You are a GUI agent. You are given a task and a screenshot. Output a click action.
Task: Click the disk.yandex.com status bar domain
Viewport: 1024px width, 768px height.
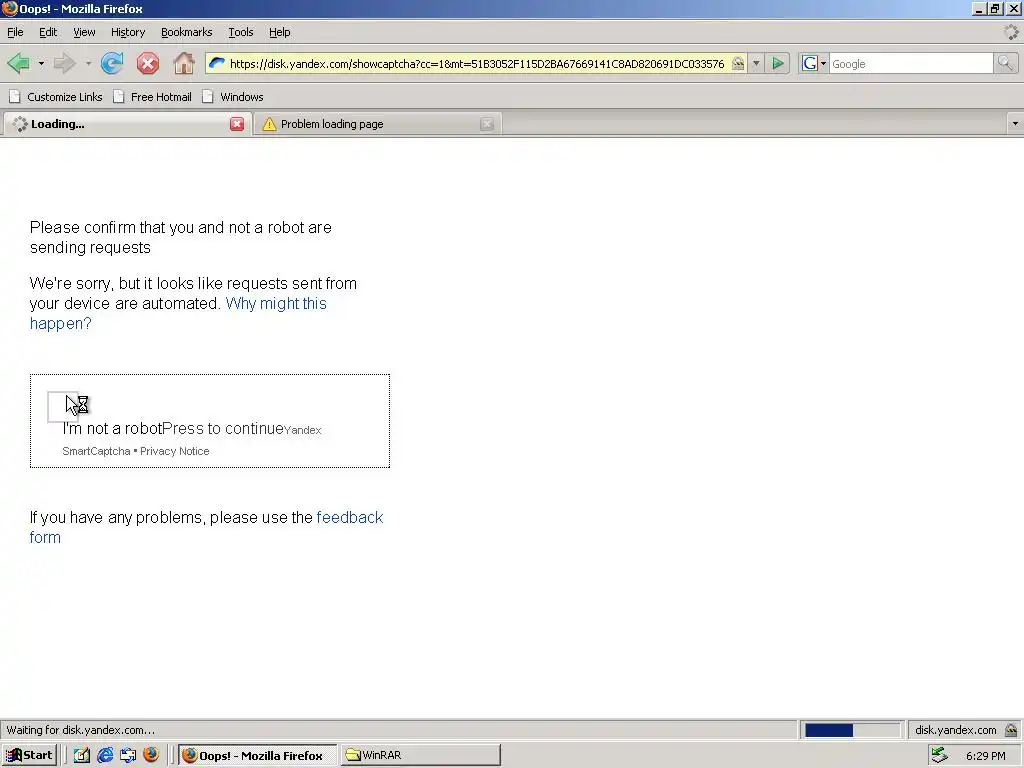click(955, 730)
